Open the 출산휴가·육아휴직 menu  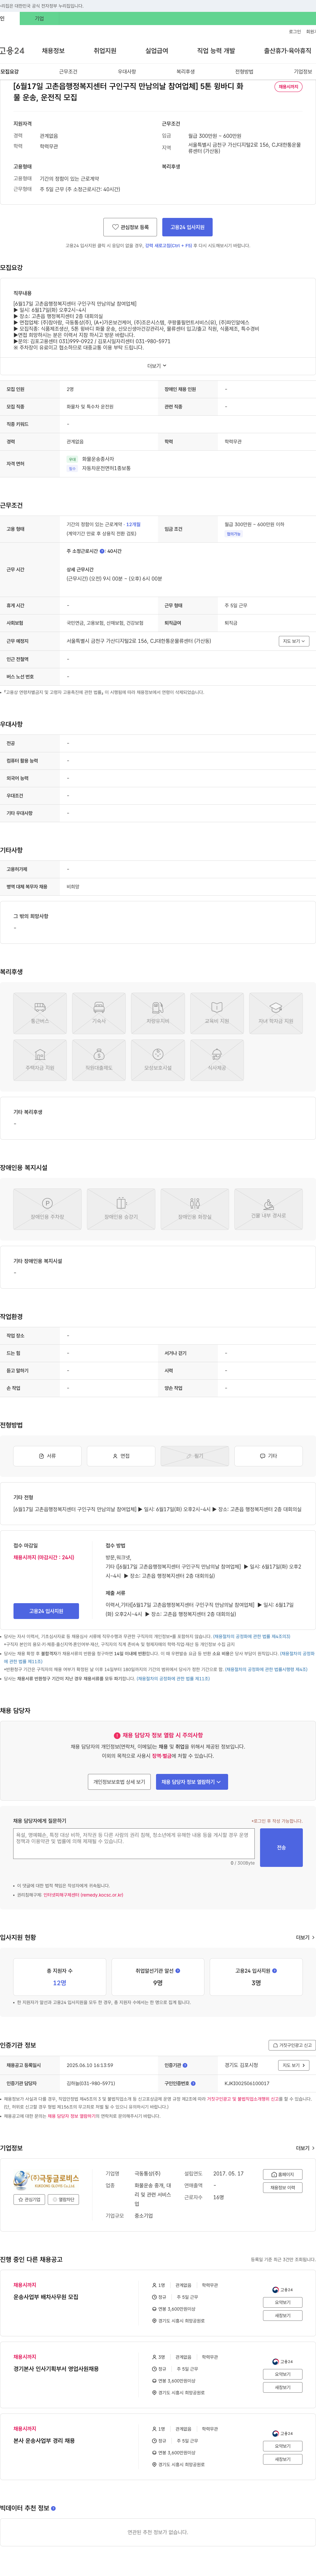point(288,51)
